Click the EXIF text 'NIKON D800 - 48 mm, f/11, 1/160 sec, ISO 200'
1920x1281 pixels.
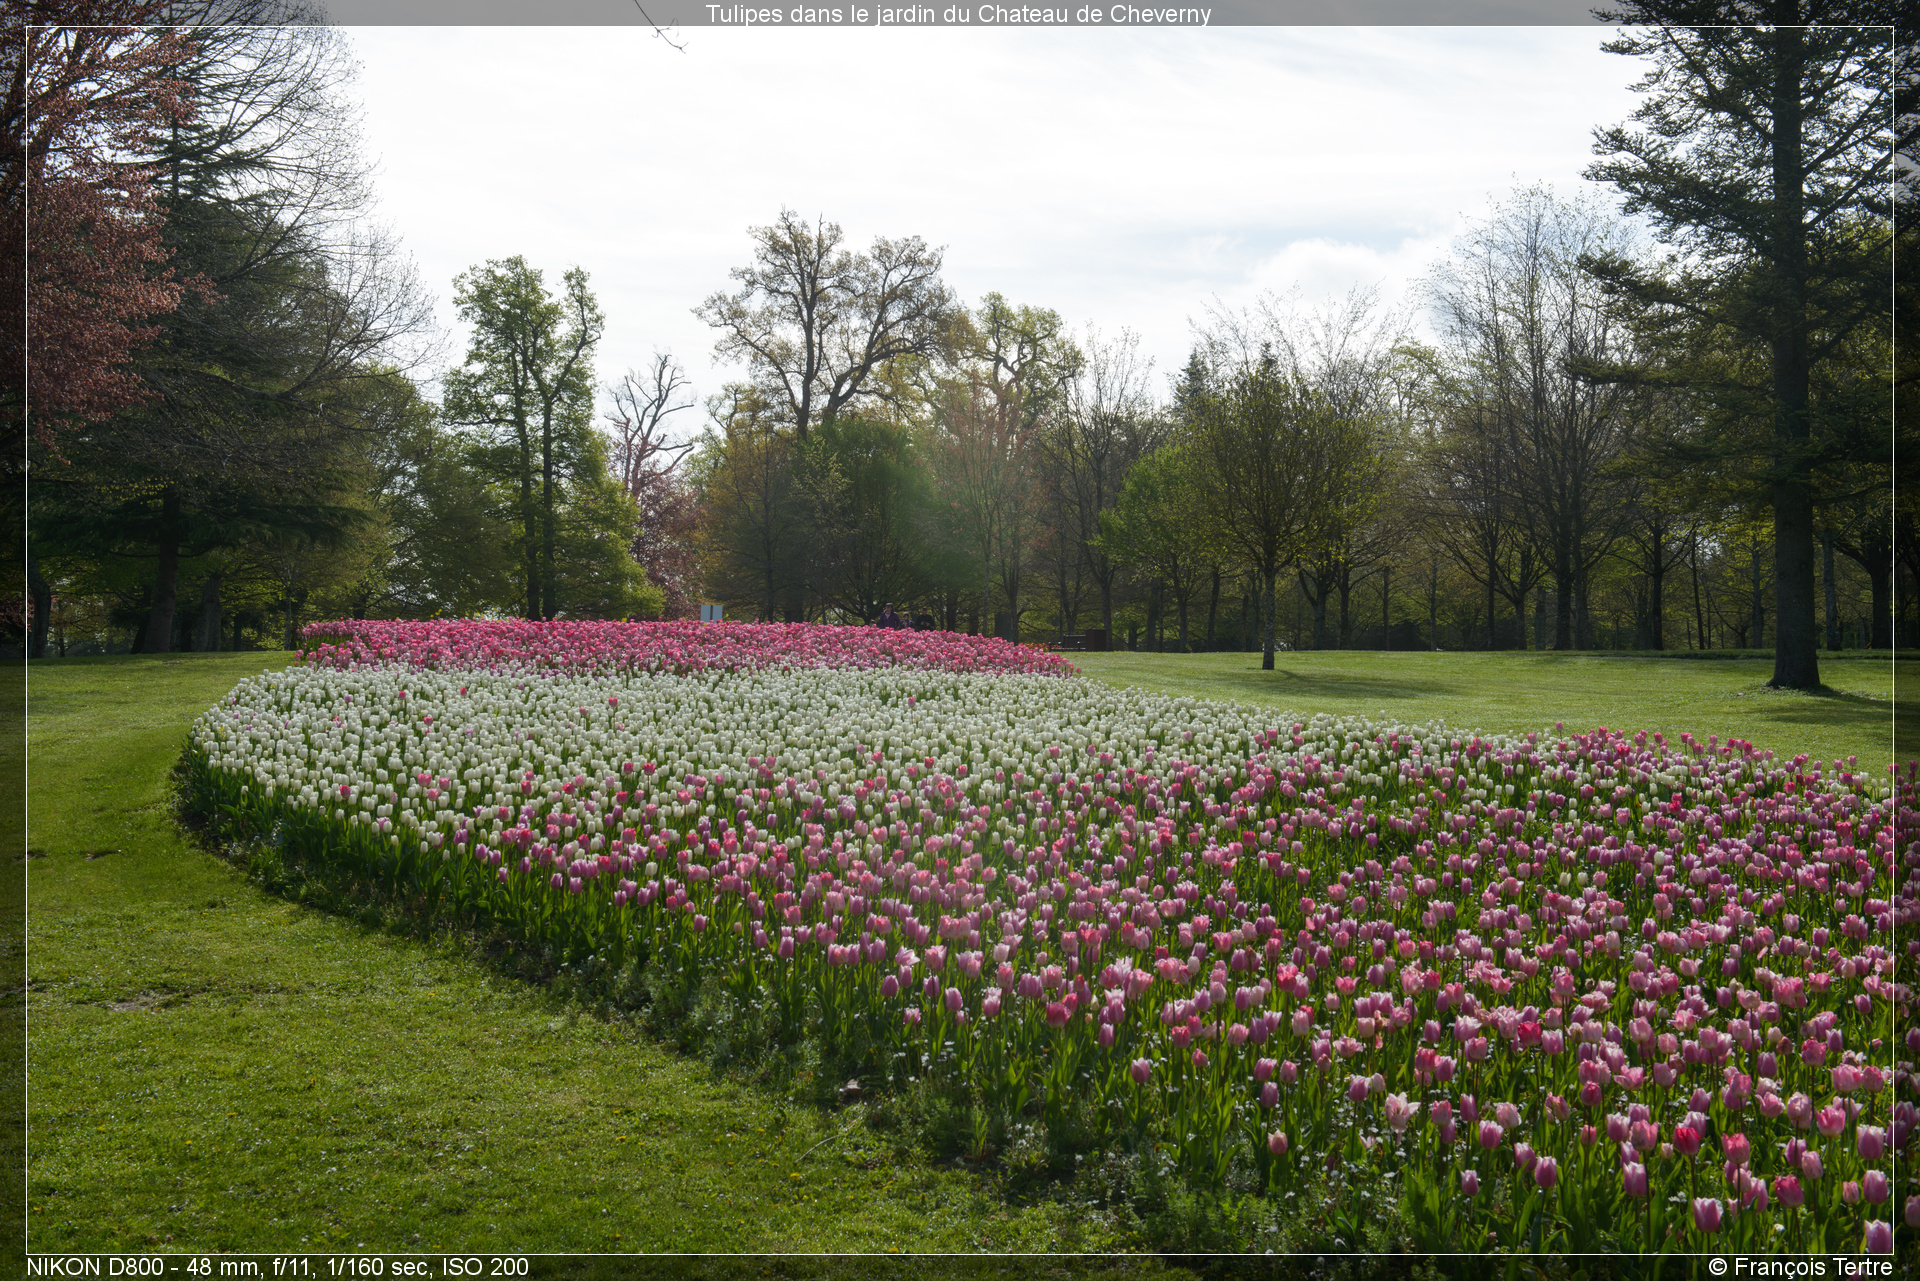[x=278, y=1267]
